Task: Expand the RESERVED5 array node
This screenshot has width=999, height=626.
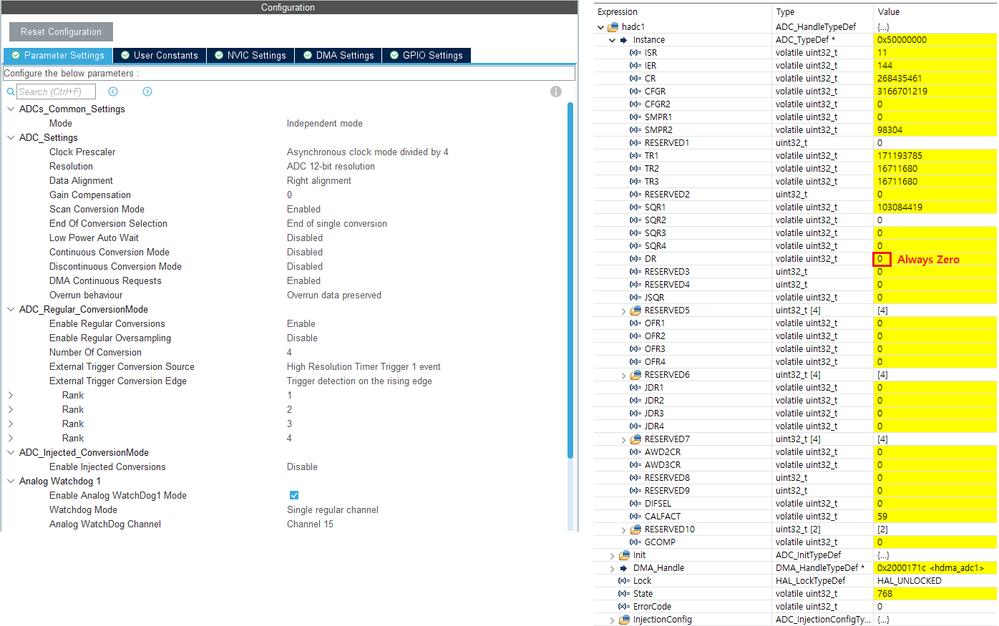Action: [x=624, y=311]
